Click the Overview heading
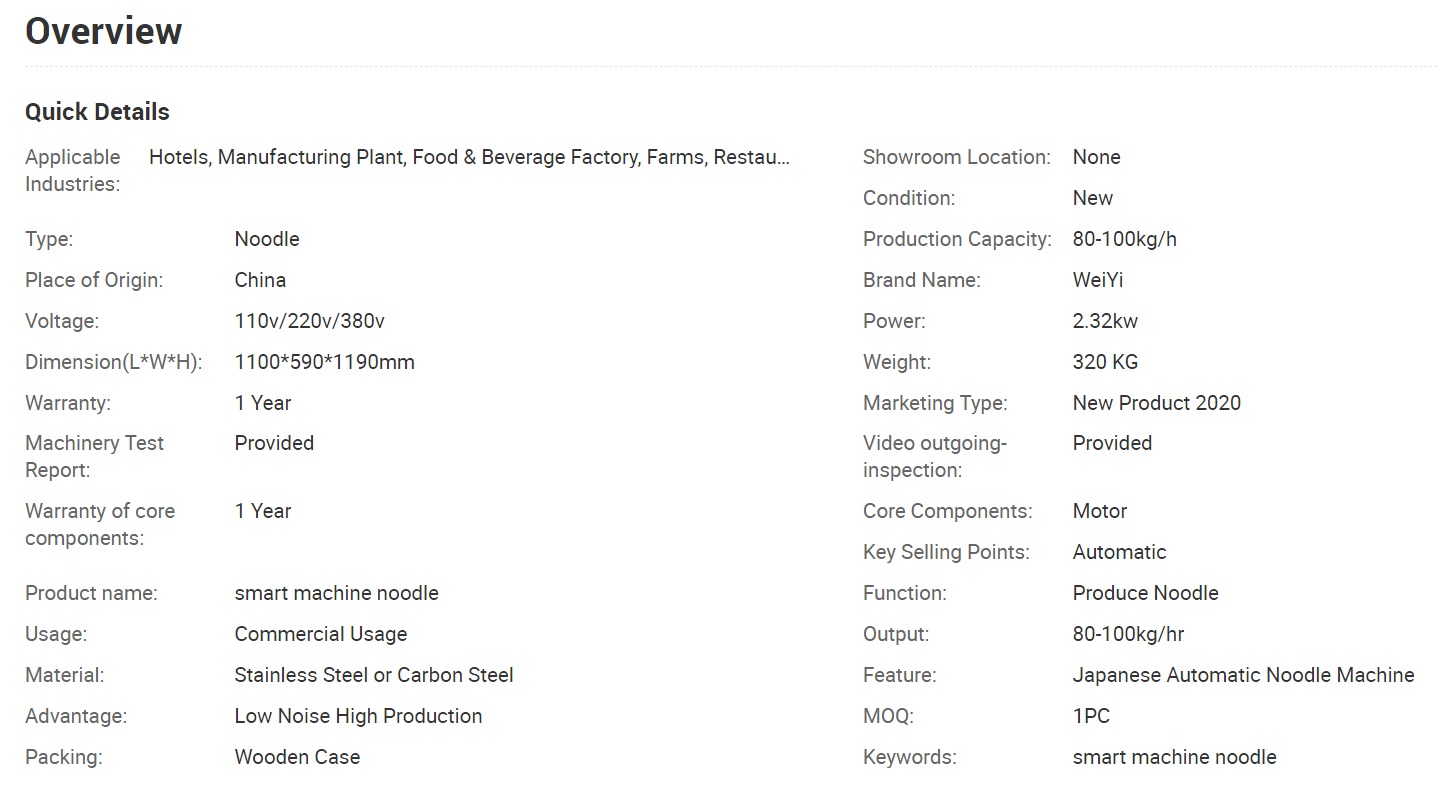Image resolution: width=1439 pixels, height=791 pixels. coord(103,31)
